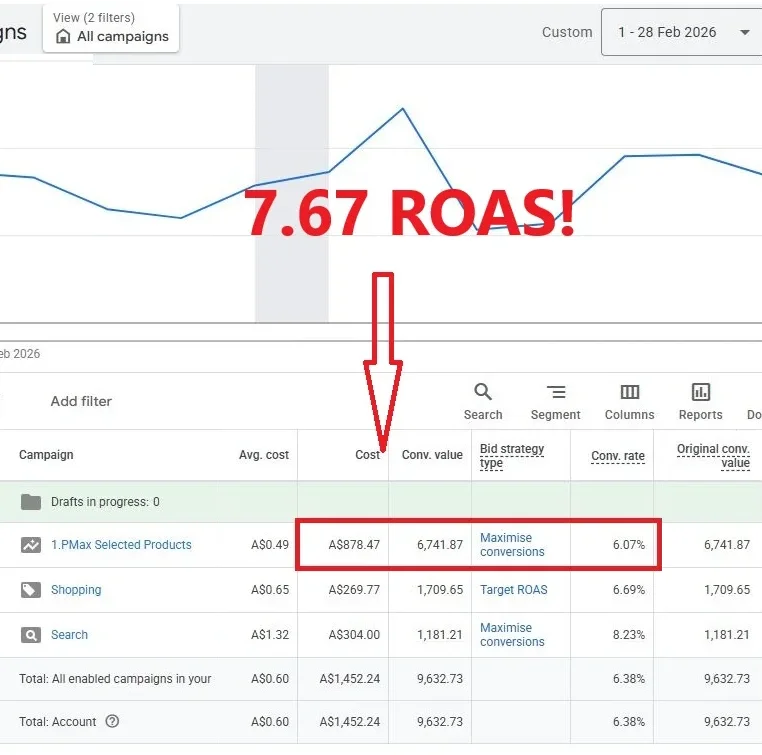Open the Columns picker icon
Screen dimensions: 762x755
click(x=629, y=392)
